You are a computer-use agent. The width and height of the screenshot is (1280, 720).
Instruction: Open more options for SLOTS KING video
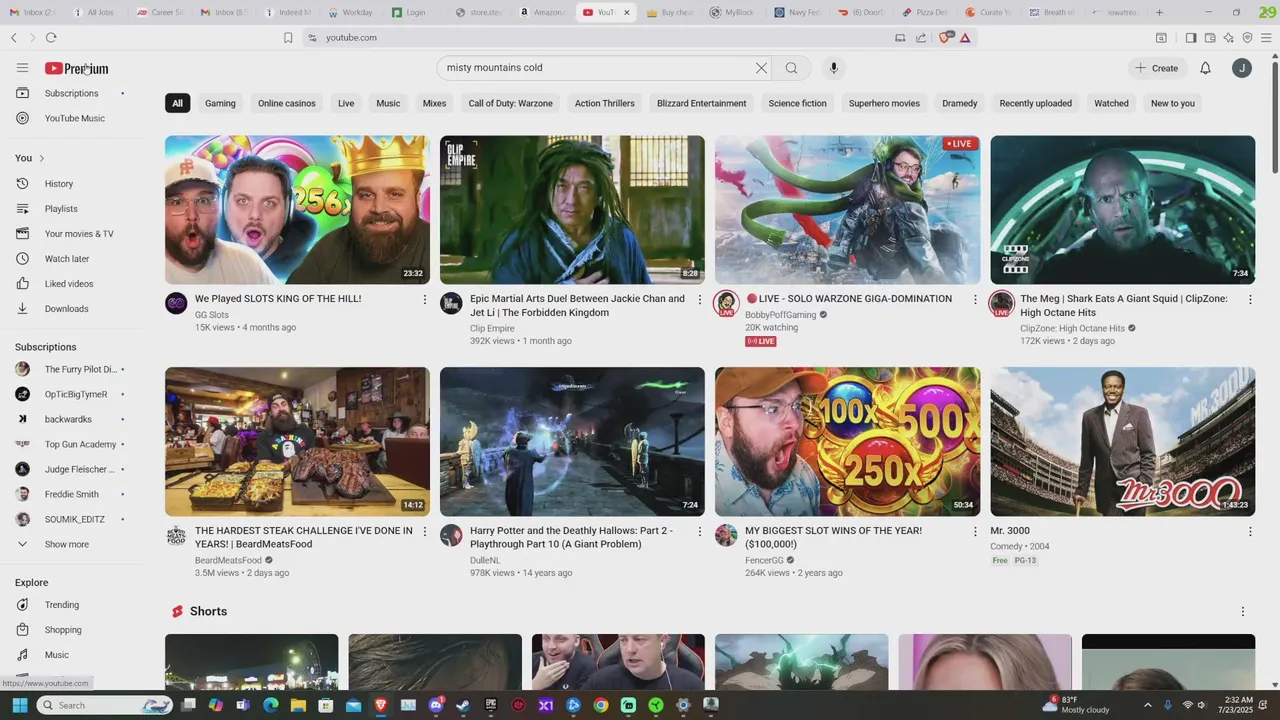(424, 299)
